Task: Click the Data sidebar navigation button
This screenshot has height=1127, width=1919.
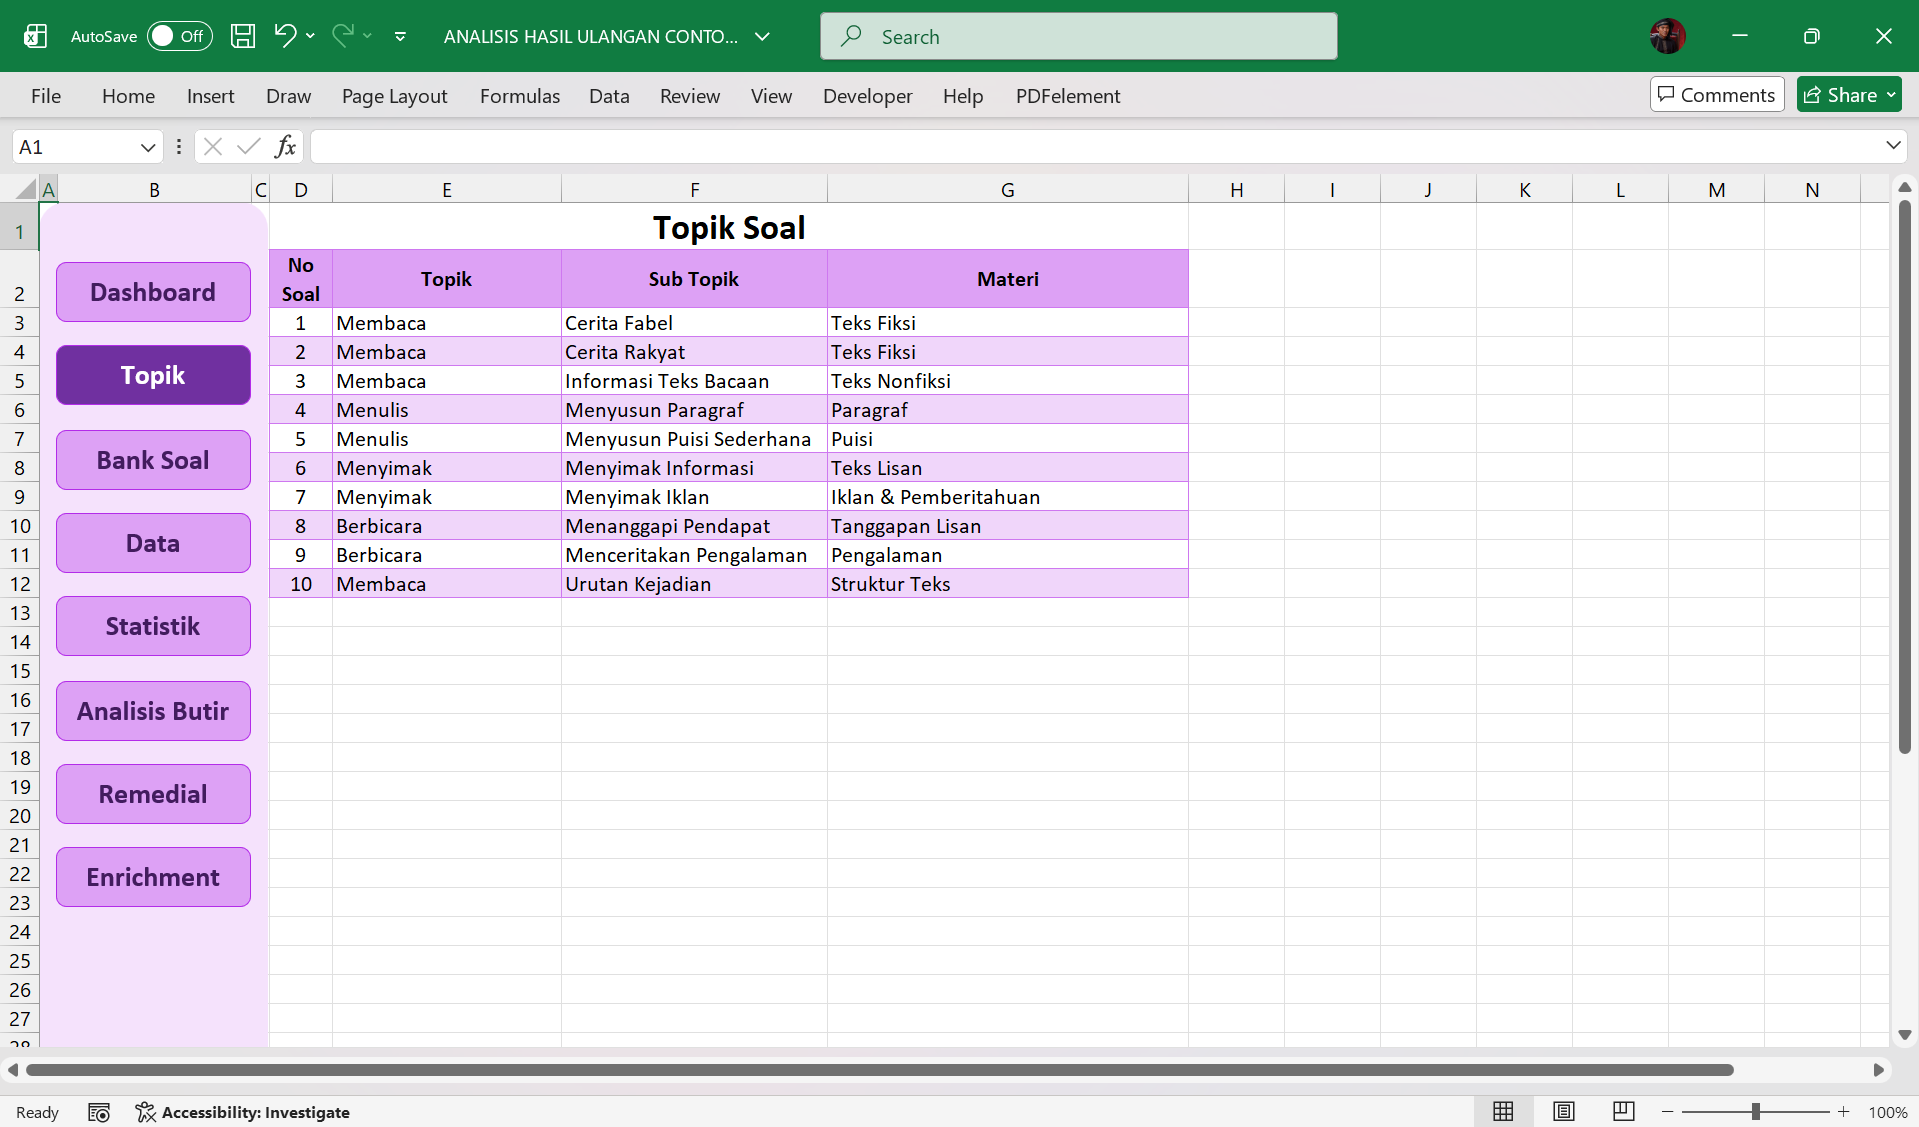Action: [x=153, y=543]
